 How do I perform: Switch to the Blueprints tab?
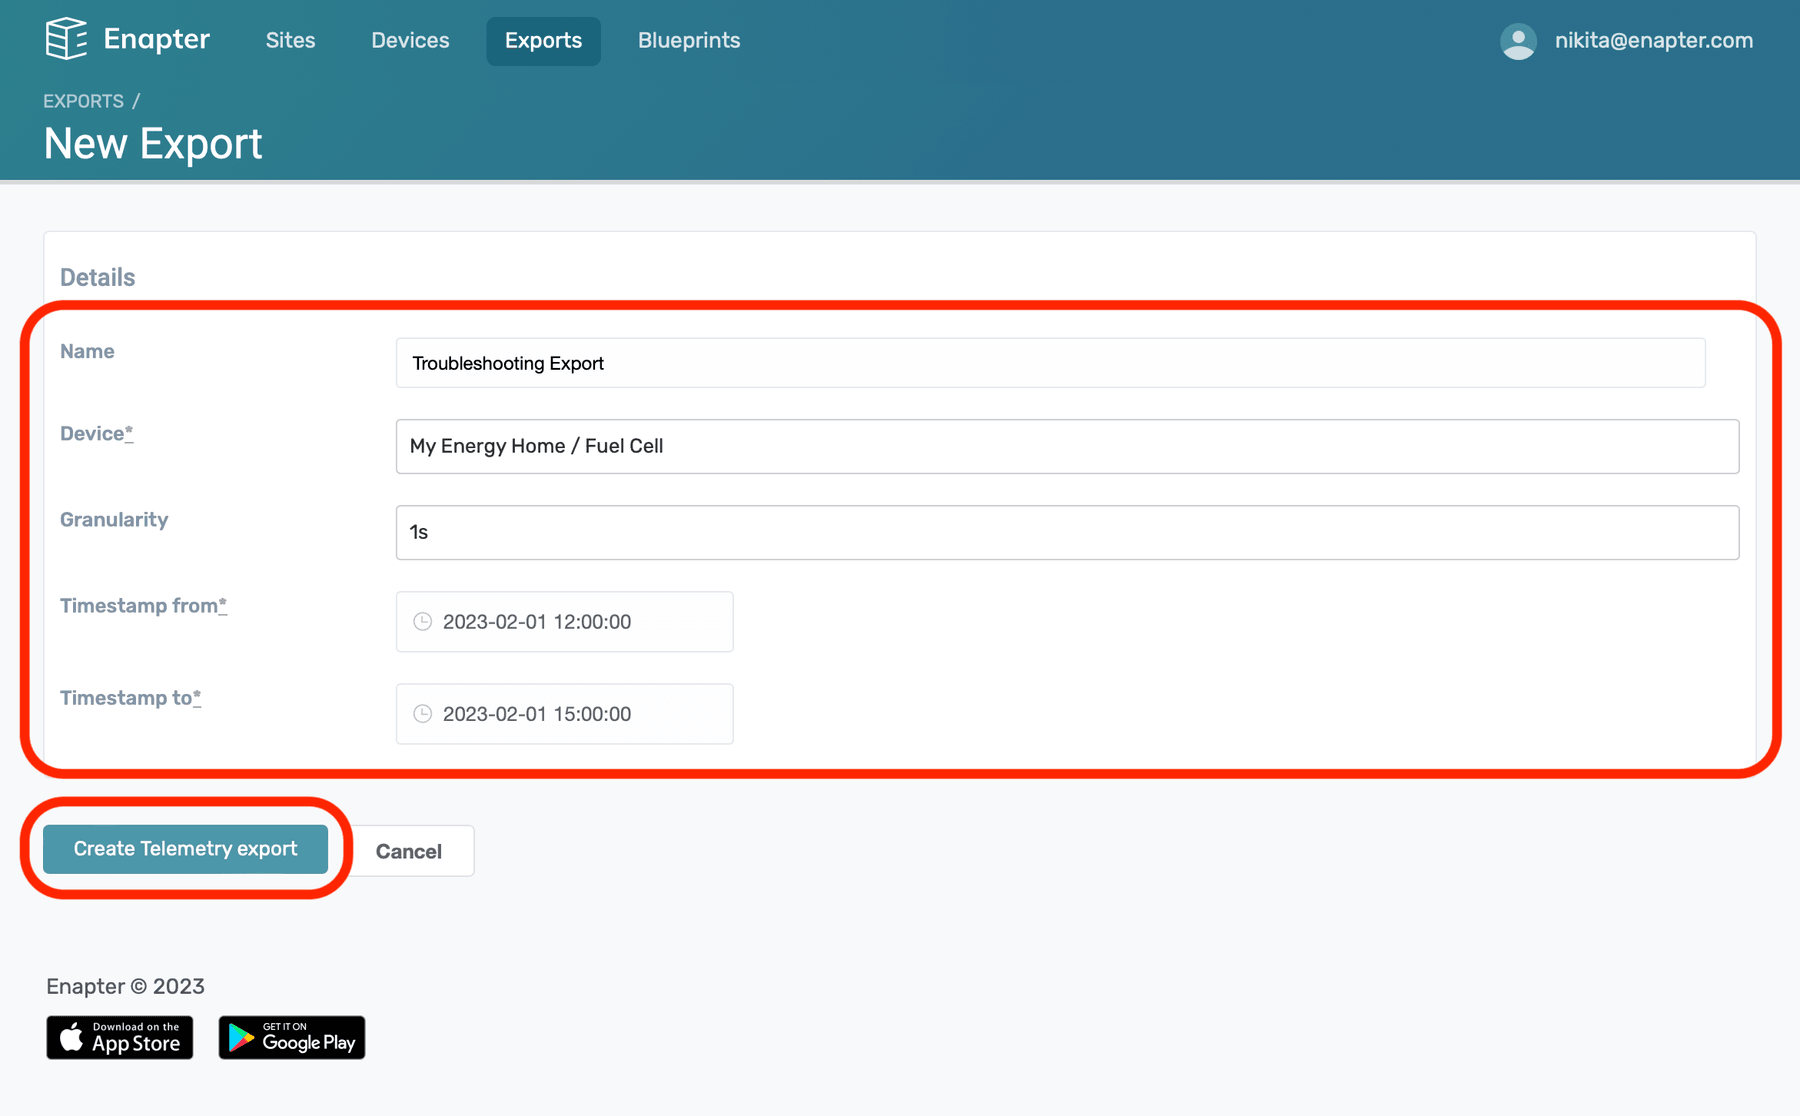coord(688,41)
